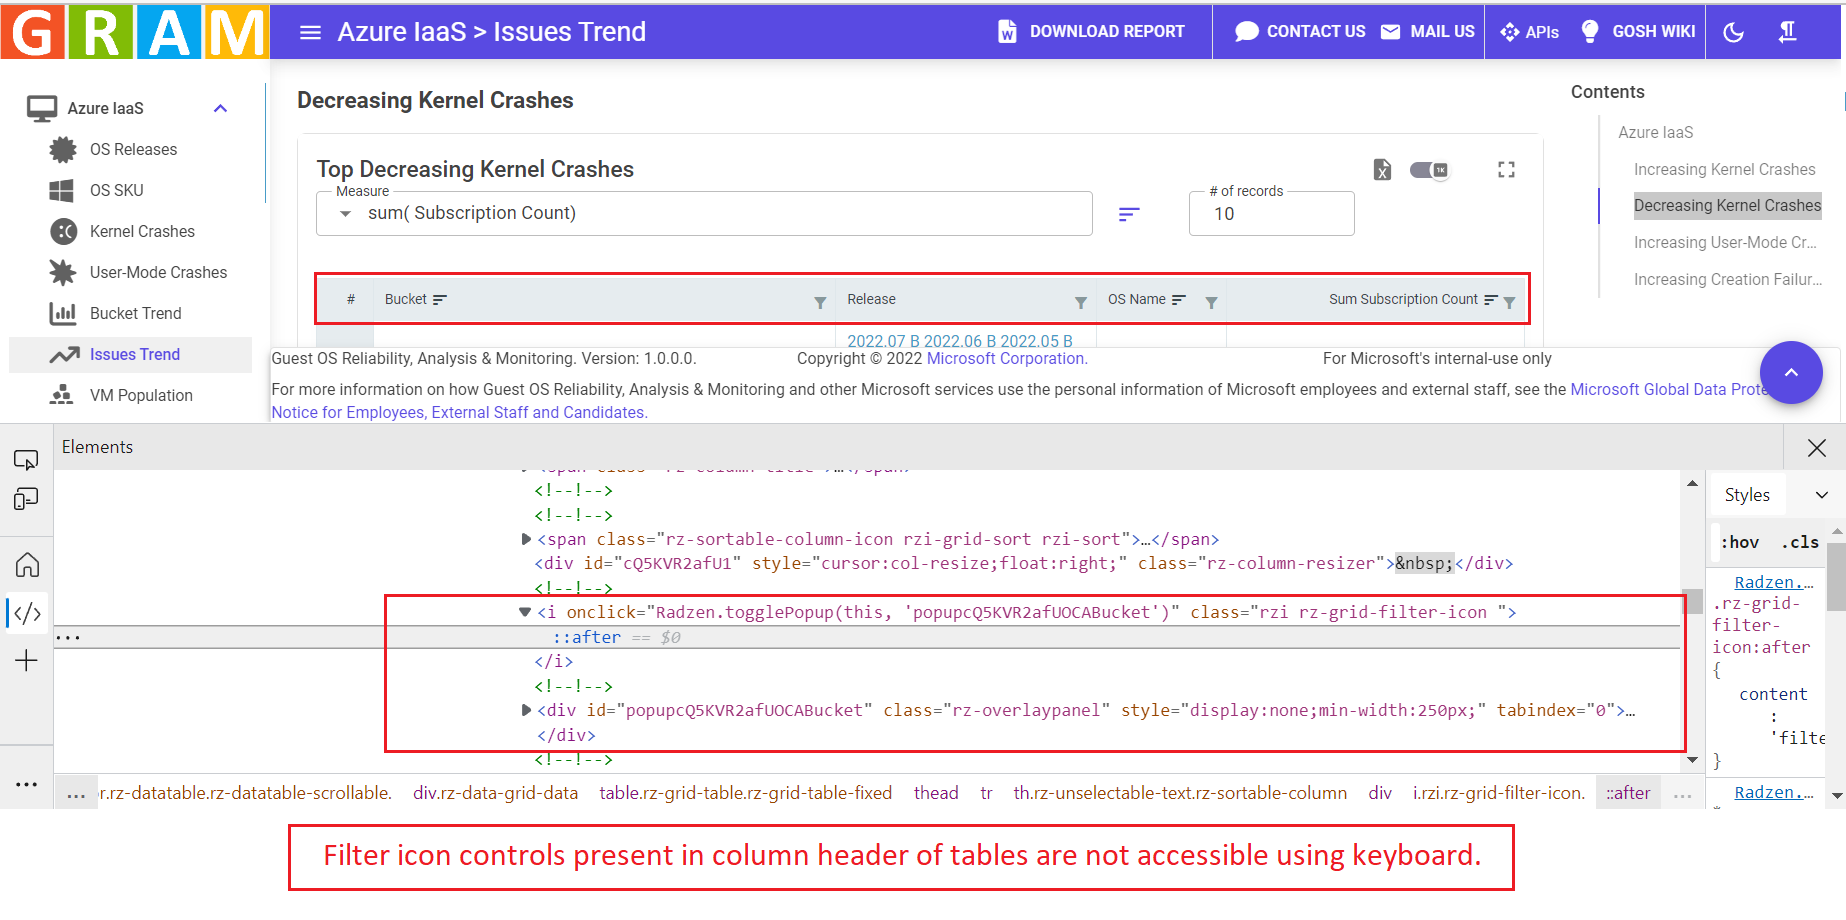Open the Measure dropdown showing sum(Subscription Count)
The height and width of the screenshot is (920, 1846).
click(703, 213)
